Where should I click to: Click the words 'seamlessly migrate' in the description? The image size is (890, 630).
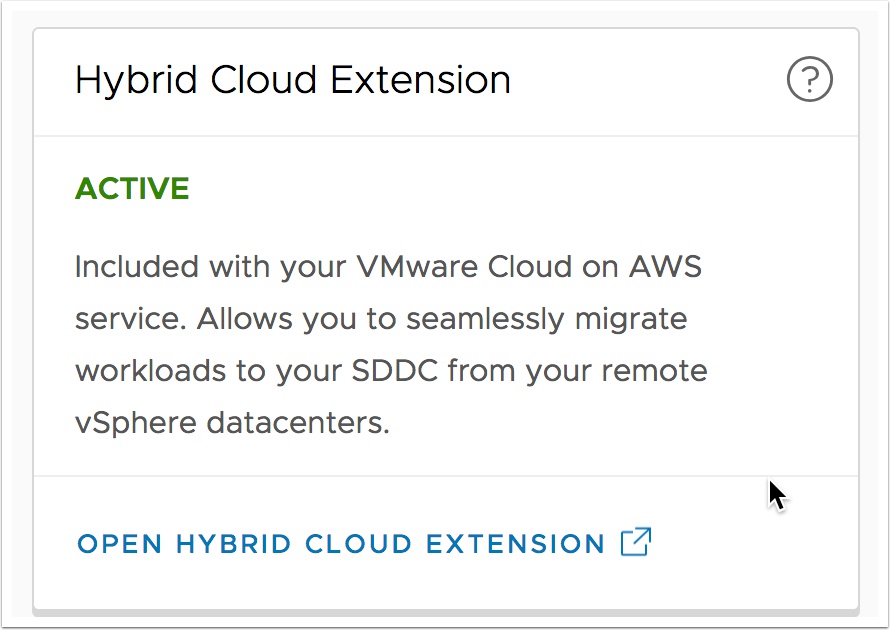(x=547, y=319)
